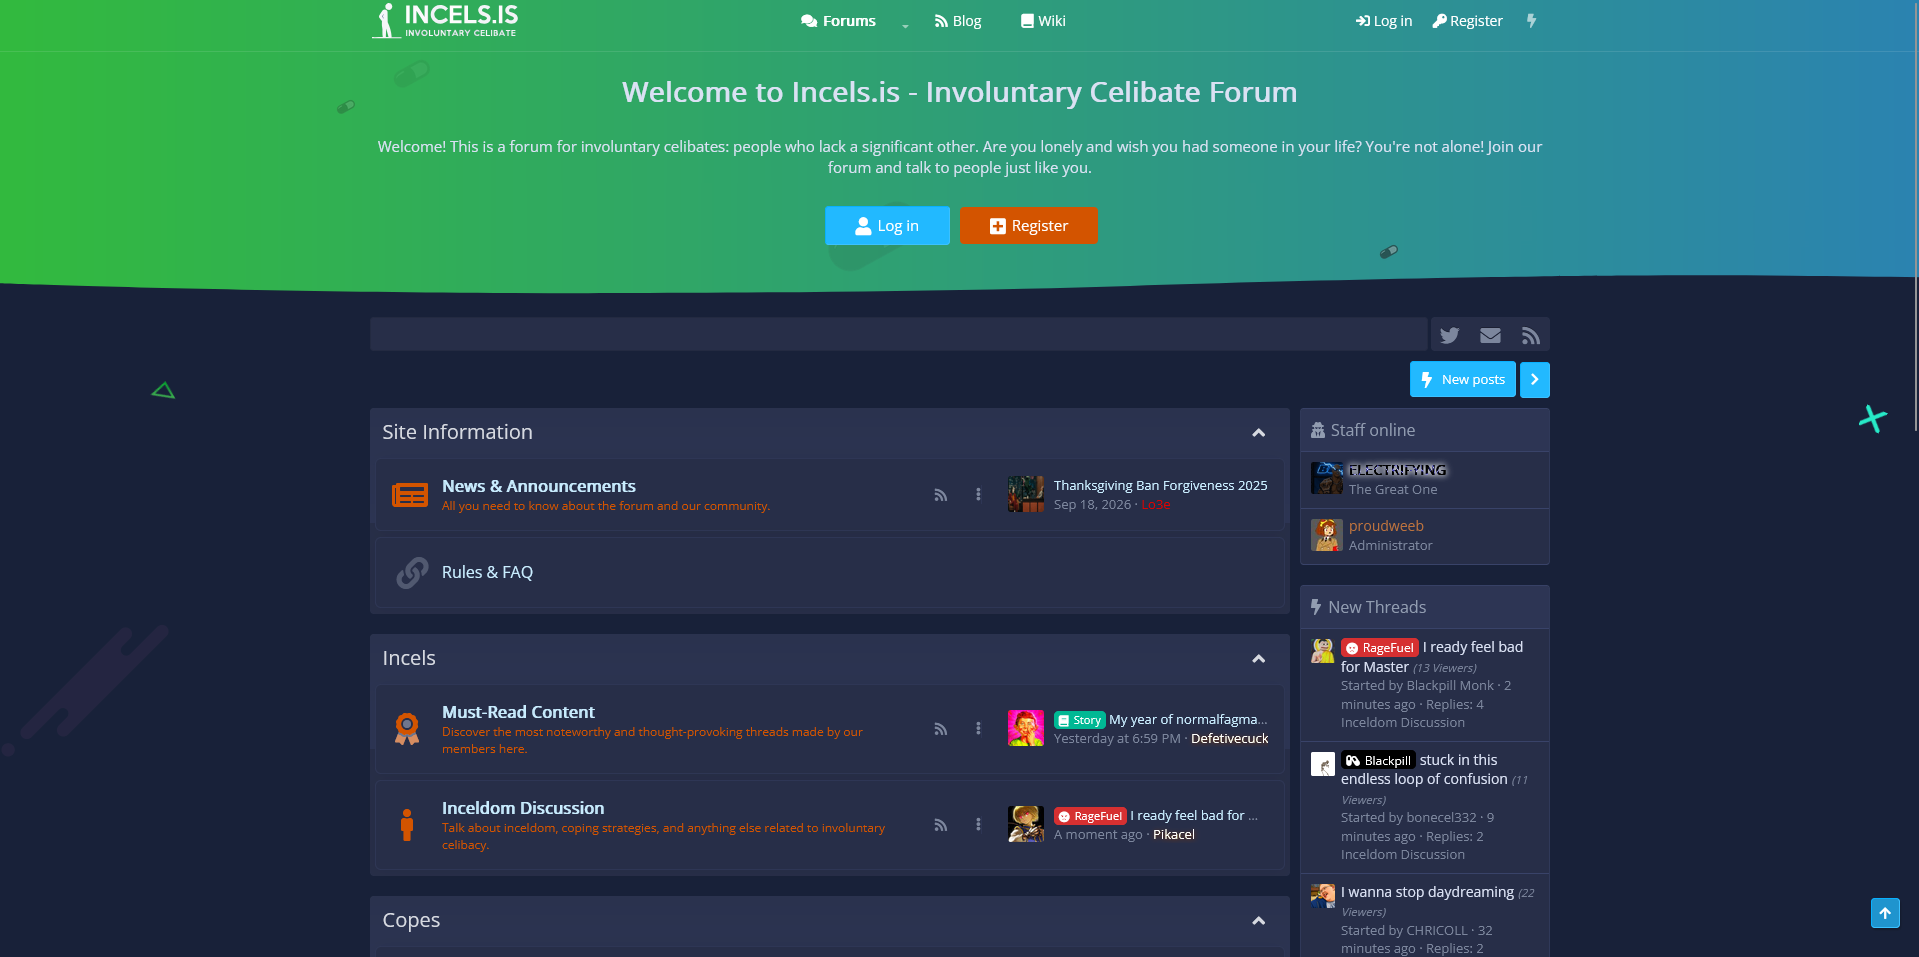Click the scroll-to-top arrow button
Screen dimensions: 1919x957
(1885, 913)
